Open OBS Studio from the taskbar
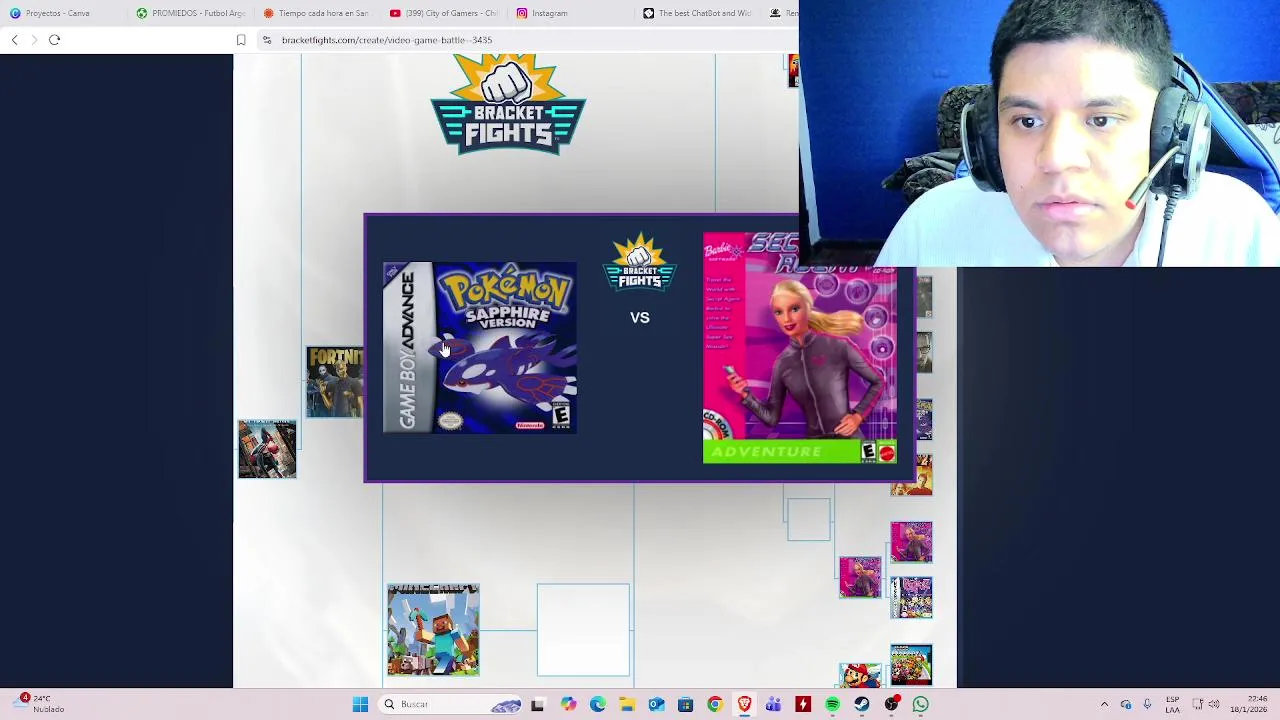The width and height of the screenshot is (1280, 720). coord(891,704)
